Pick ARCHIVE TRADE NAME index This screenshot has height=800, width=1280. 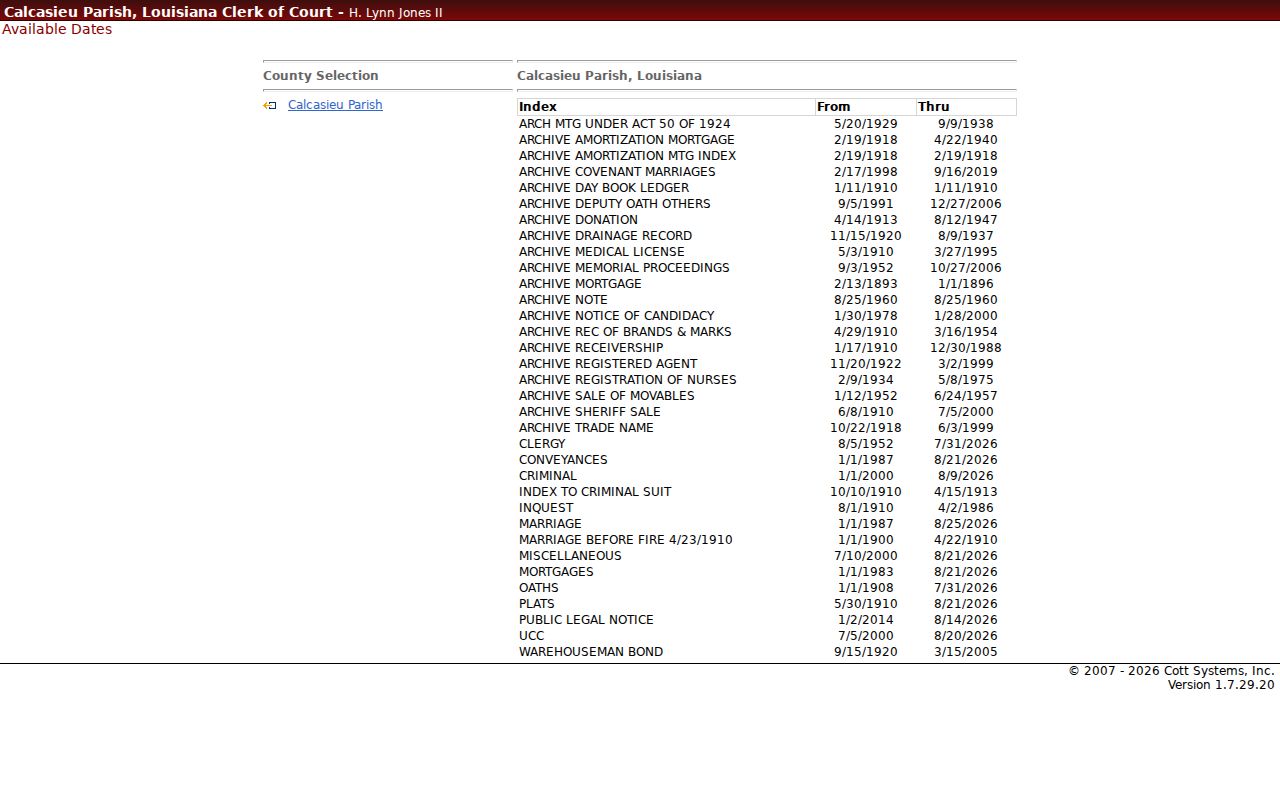pyautogui.click(x=586, y=428)
